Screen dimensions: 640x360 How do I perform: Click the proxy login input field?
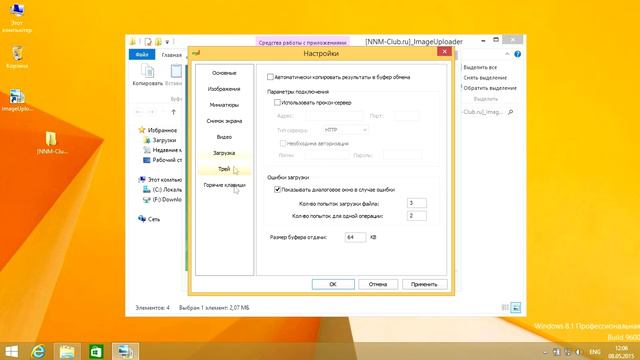(327, 156)
